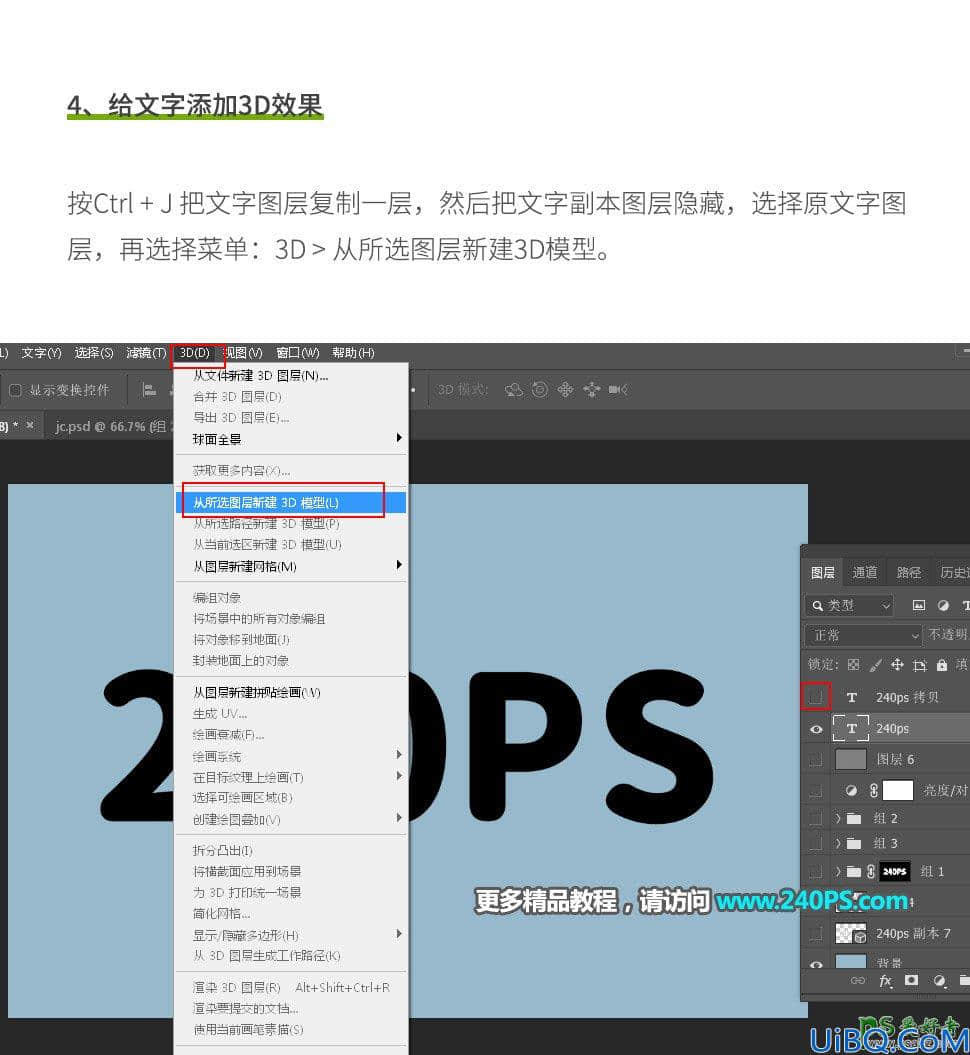Open the 显示/隐藏多边形(H) submenu
The width and height of the screenshot is (970, 1055).
pyautogui.click(x=291, y=935)
